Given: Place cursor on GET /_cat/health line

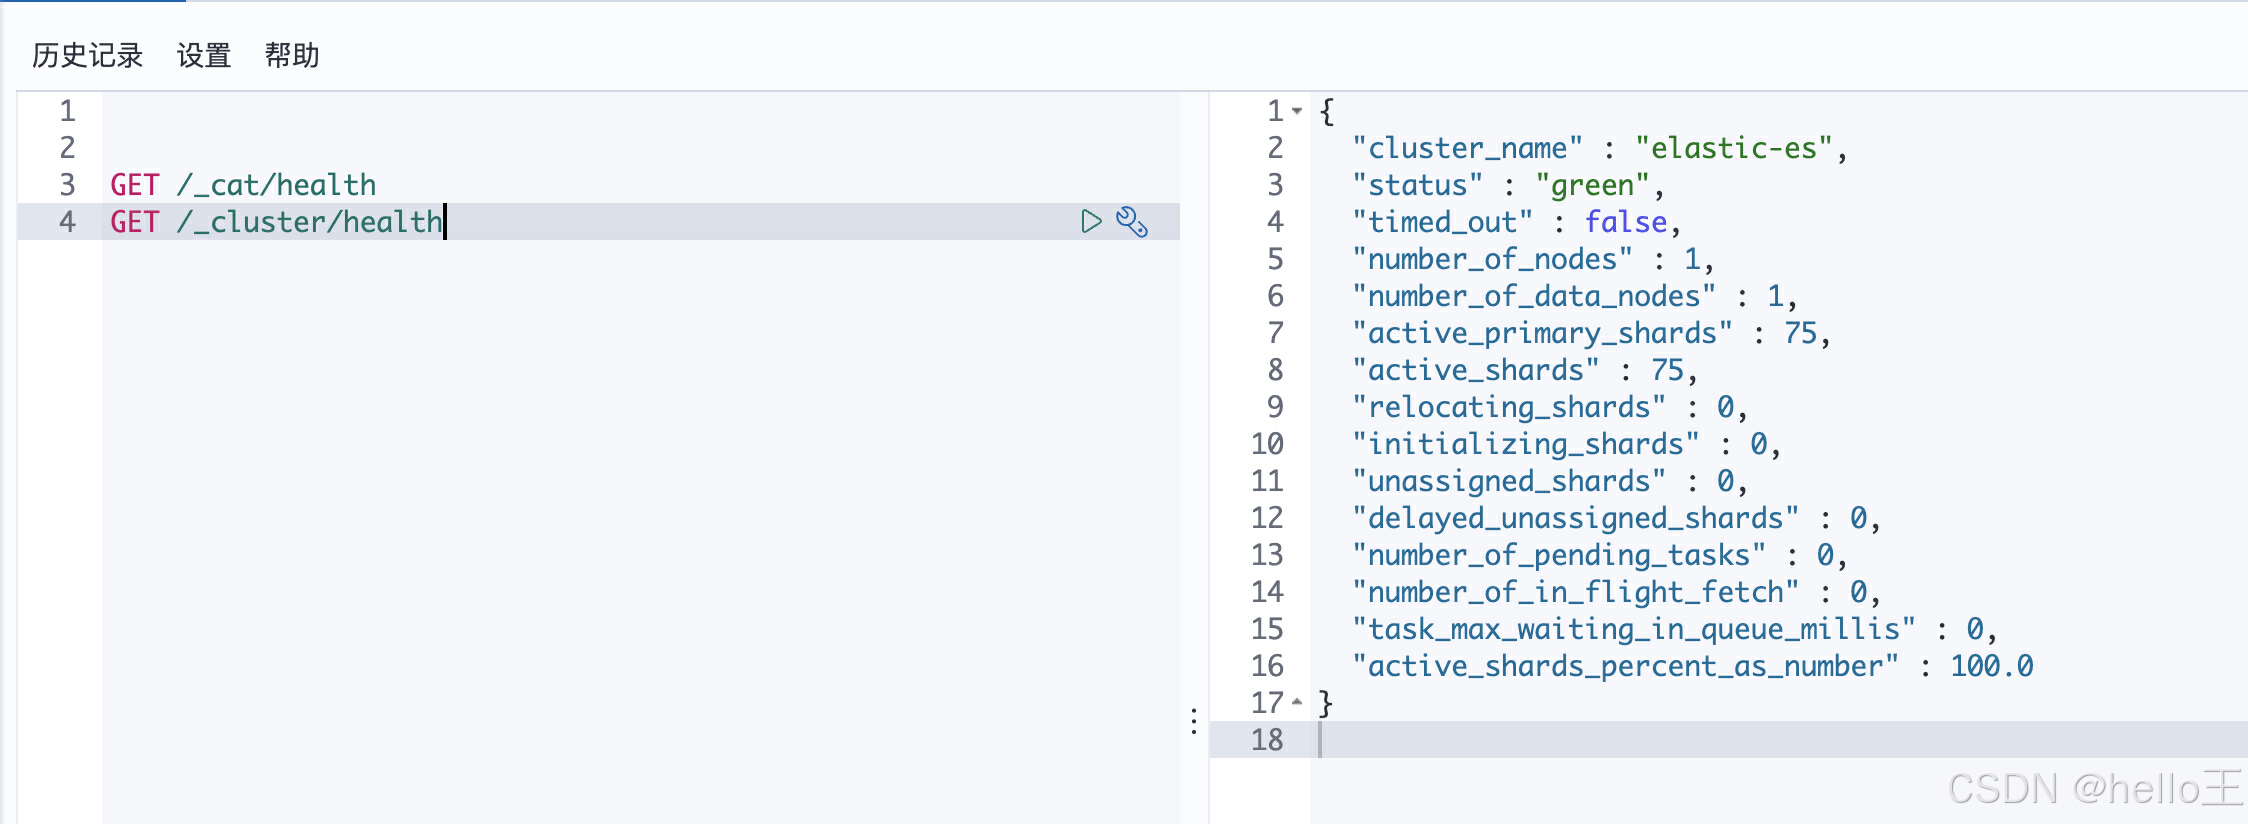Looking at the screenshot, I should click(x=243, y=185).
